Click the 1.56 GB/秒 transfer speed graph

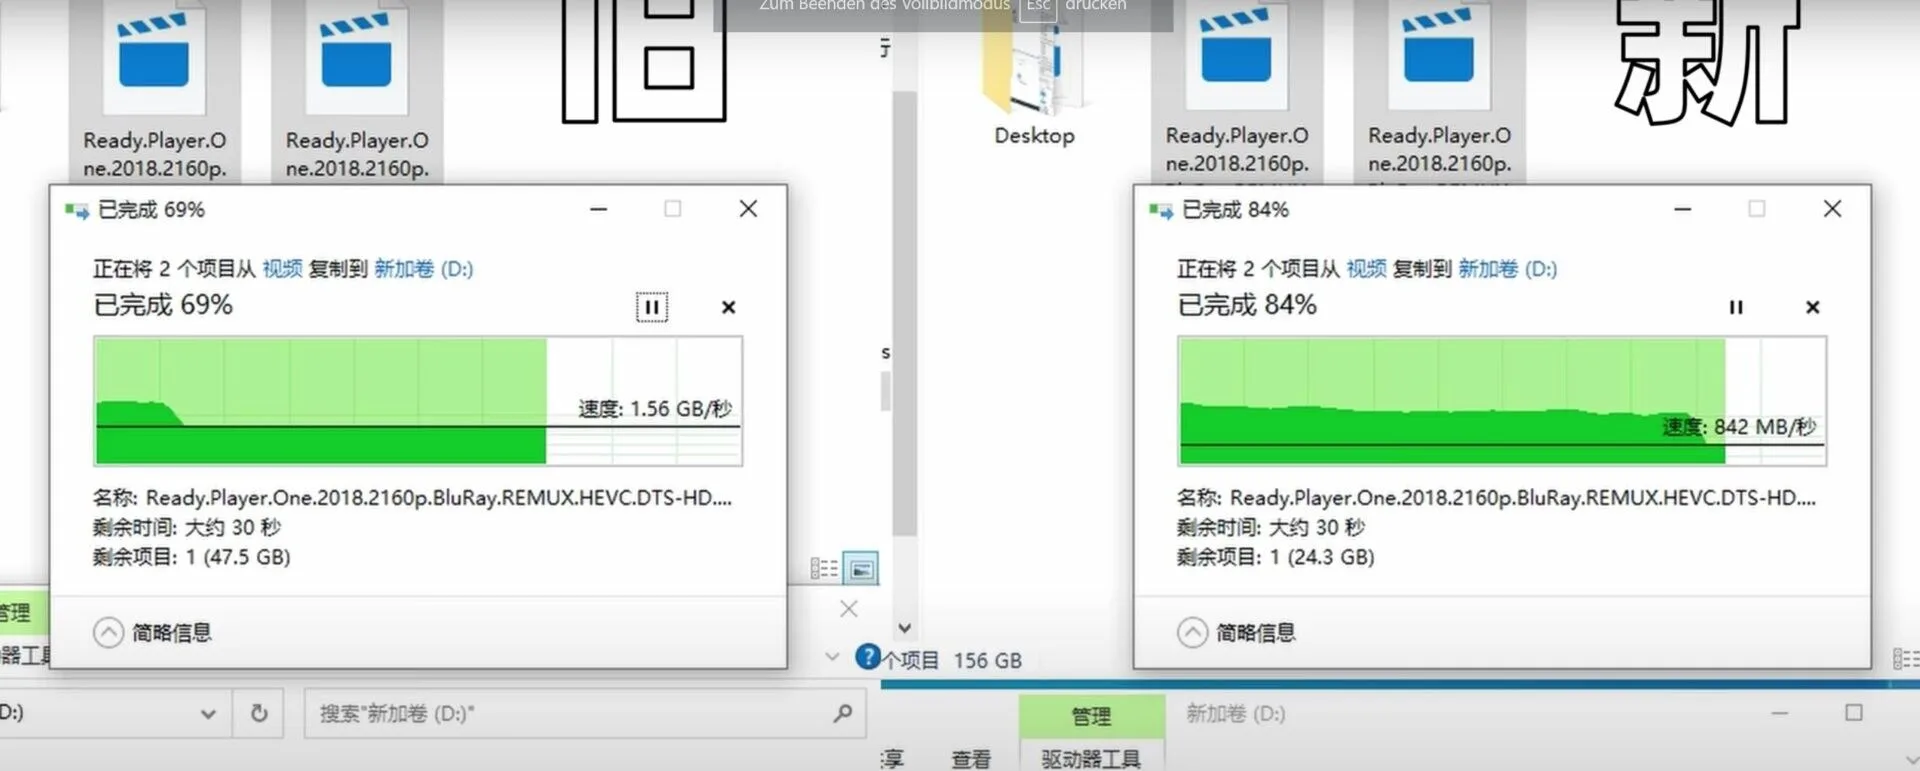pos(418,401)
